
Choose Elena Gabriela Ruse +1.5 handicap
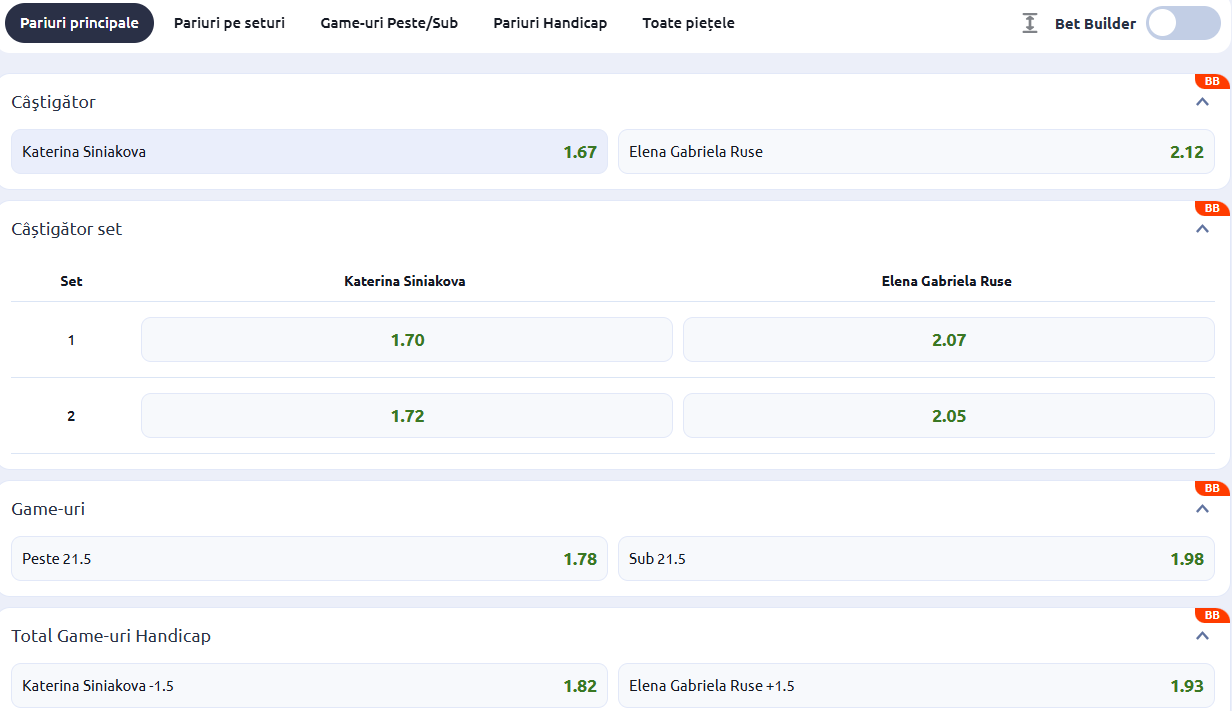(x=916, y=686)
